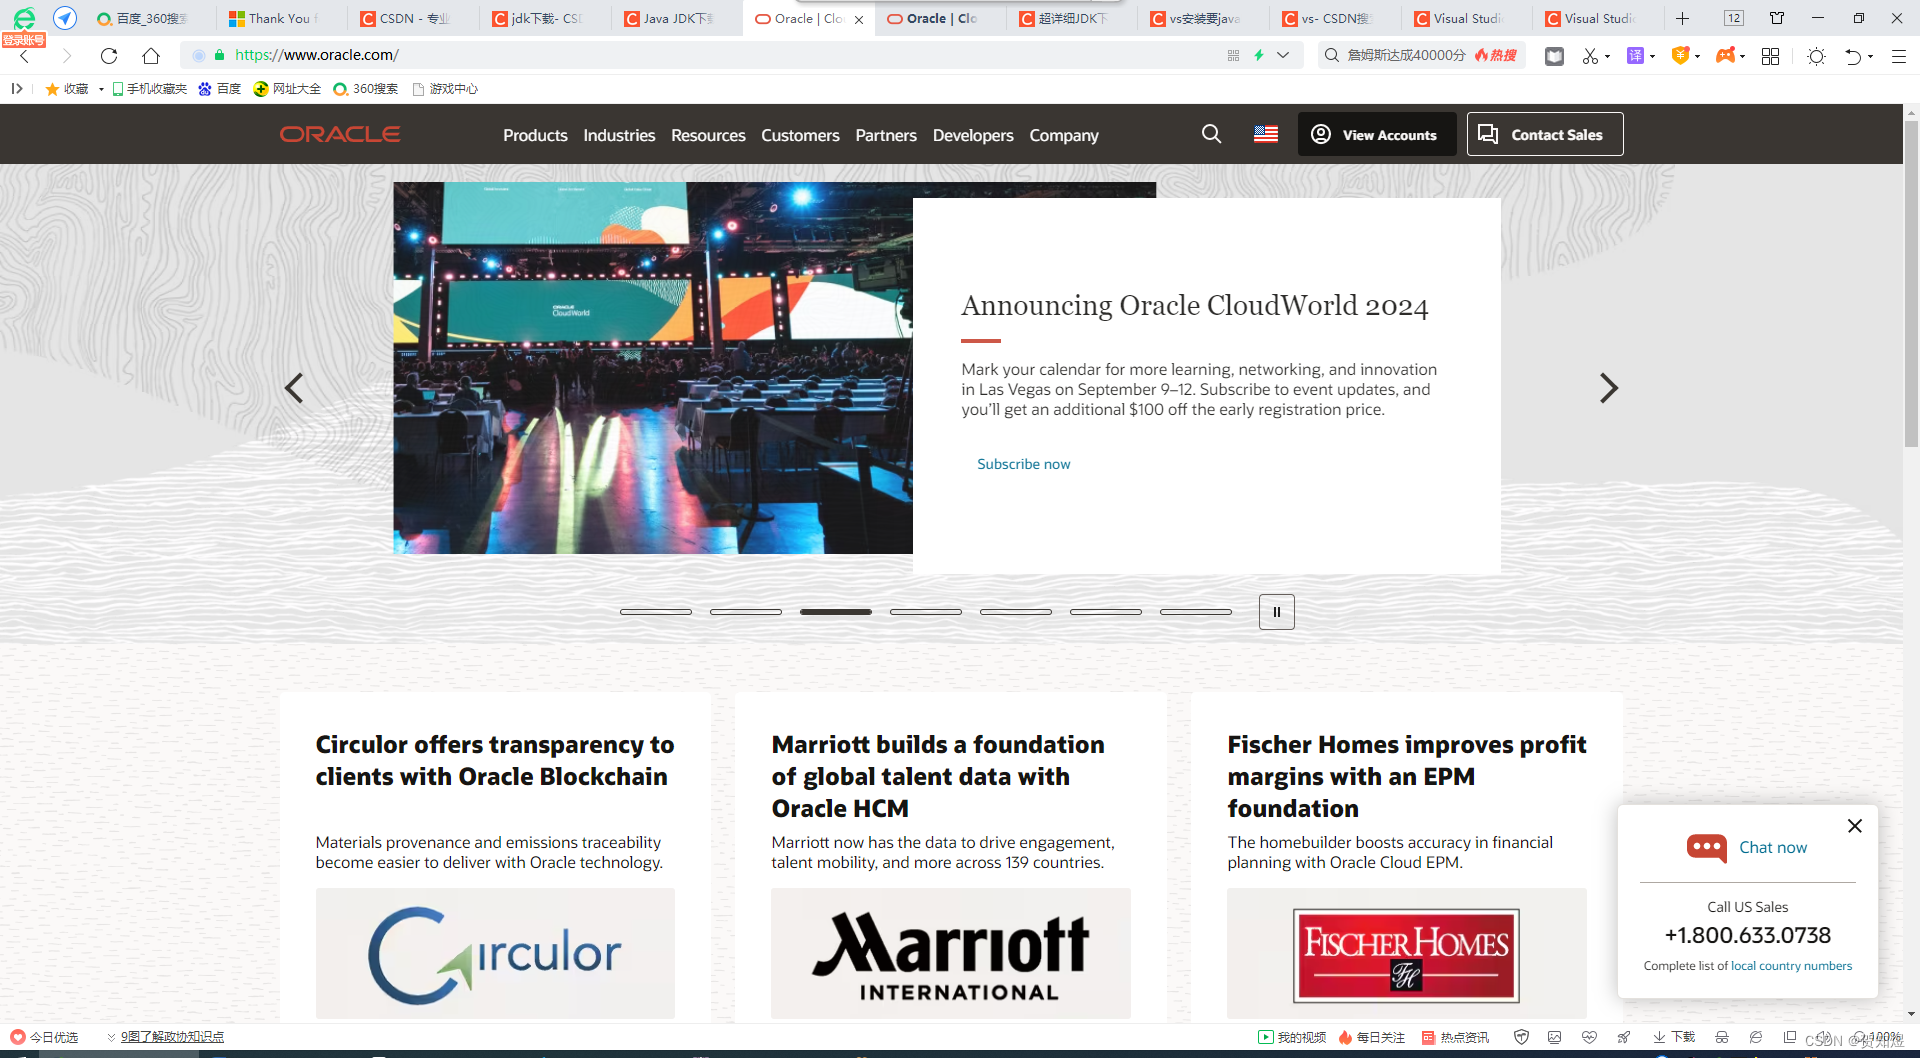This screenshot has width=1920, height=1058.
Task: Switch to the CSDN browser tab
Action: [x=413, y=18]
